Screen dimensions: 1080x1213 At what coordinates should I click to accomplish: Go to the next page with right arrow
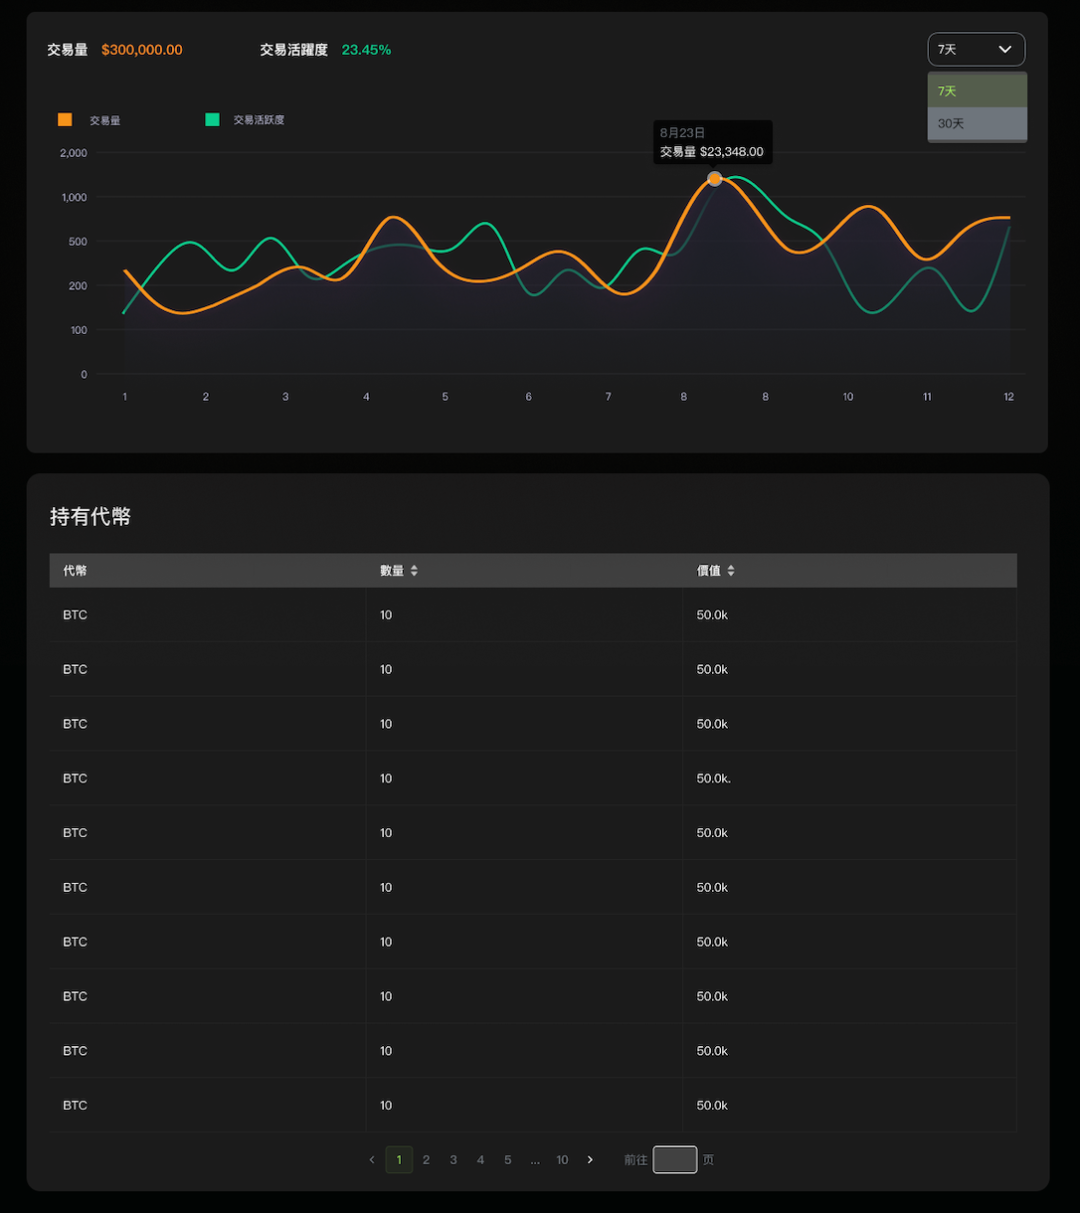[590, 1160]
